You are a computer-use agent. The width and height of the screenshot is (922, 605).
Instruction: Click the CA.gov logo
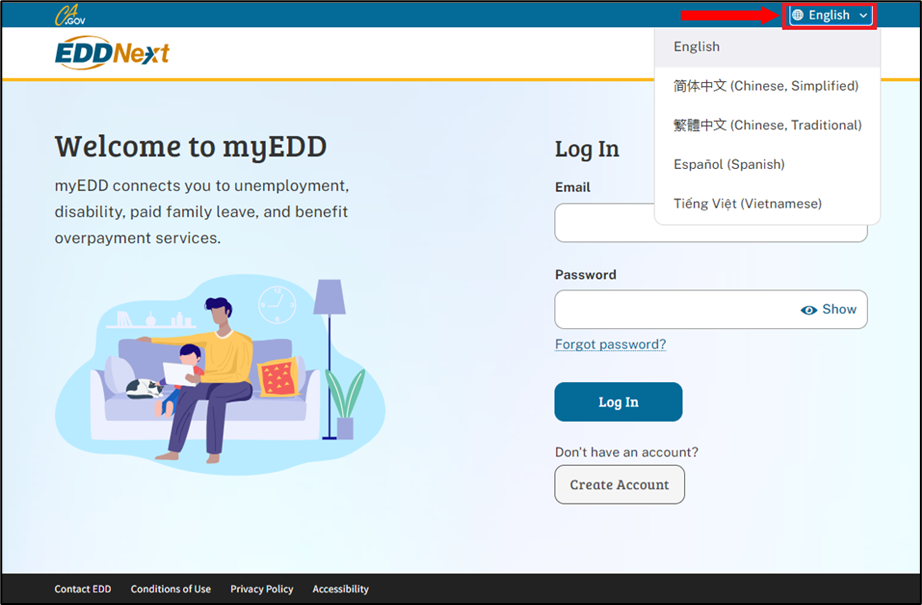coord(69,15)
